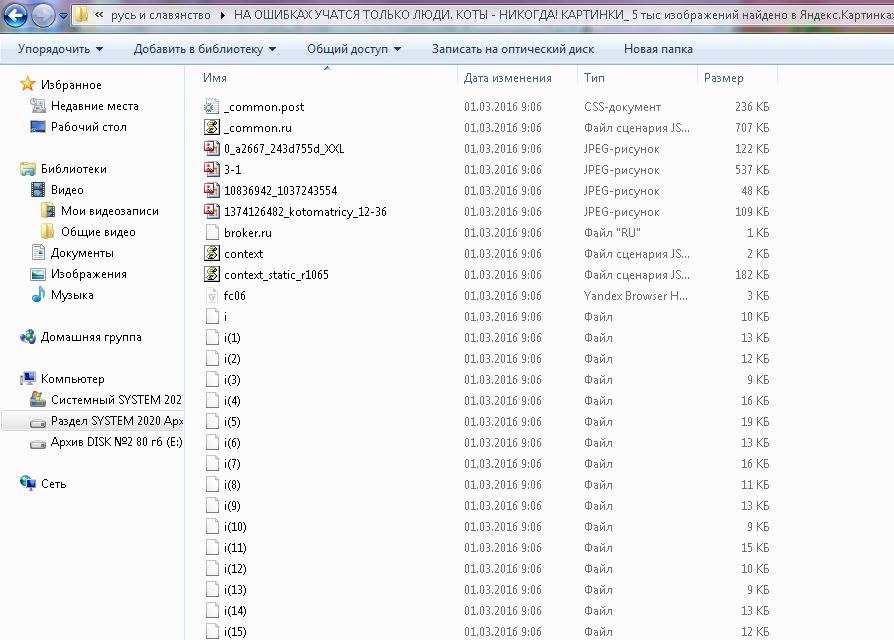Select the file 'i(14)'
The height and width of the screenshot is (640, 894).
pos(235,610)
